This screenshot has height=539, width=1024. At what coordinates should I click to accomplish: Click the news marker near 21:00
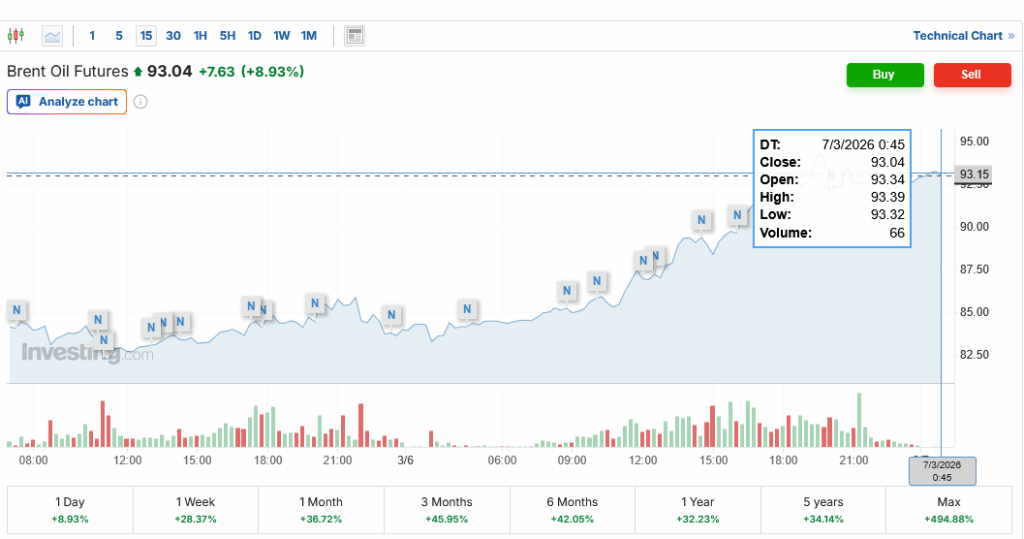pyautogui.click(x=316, y=302)
